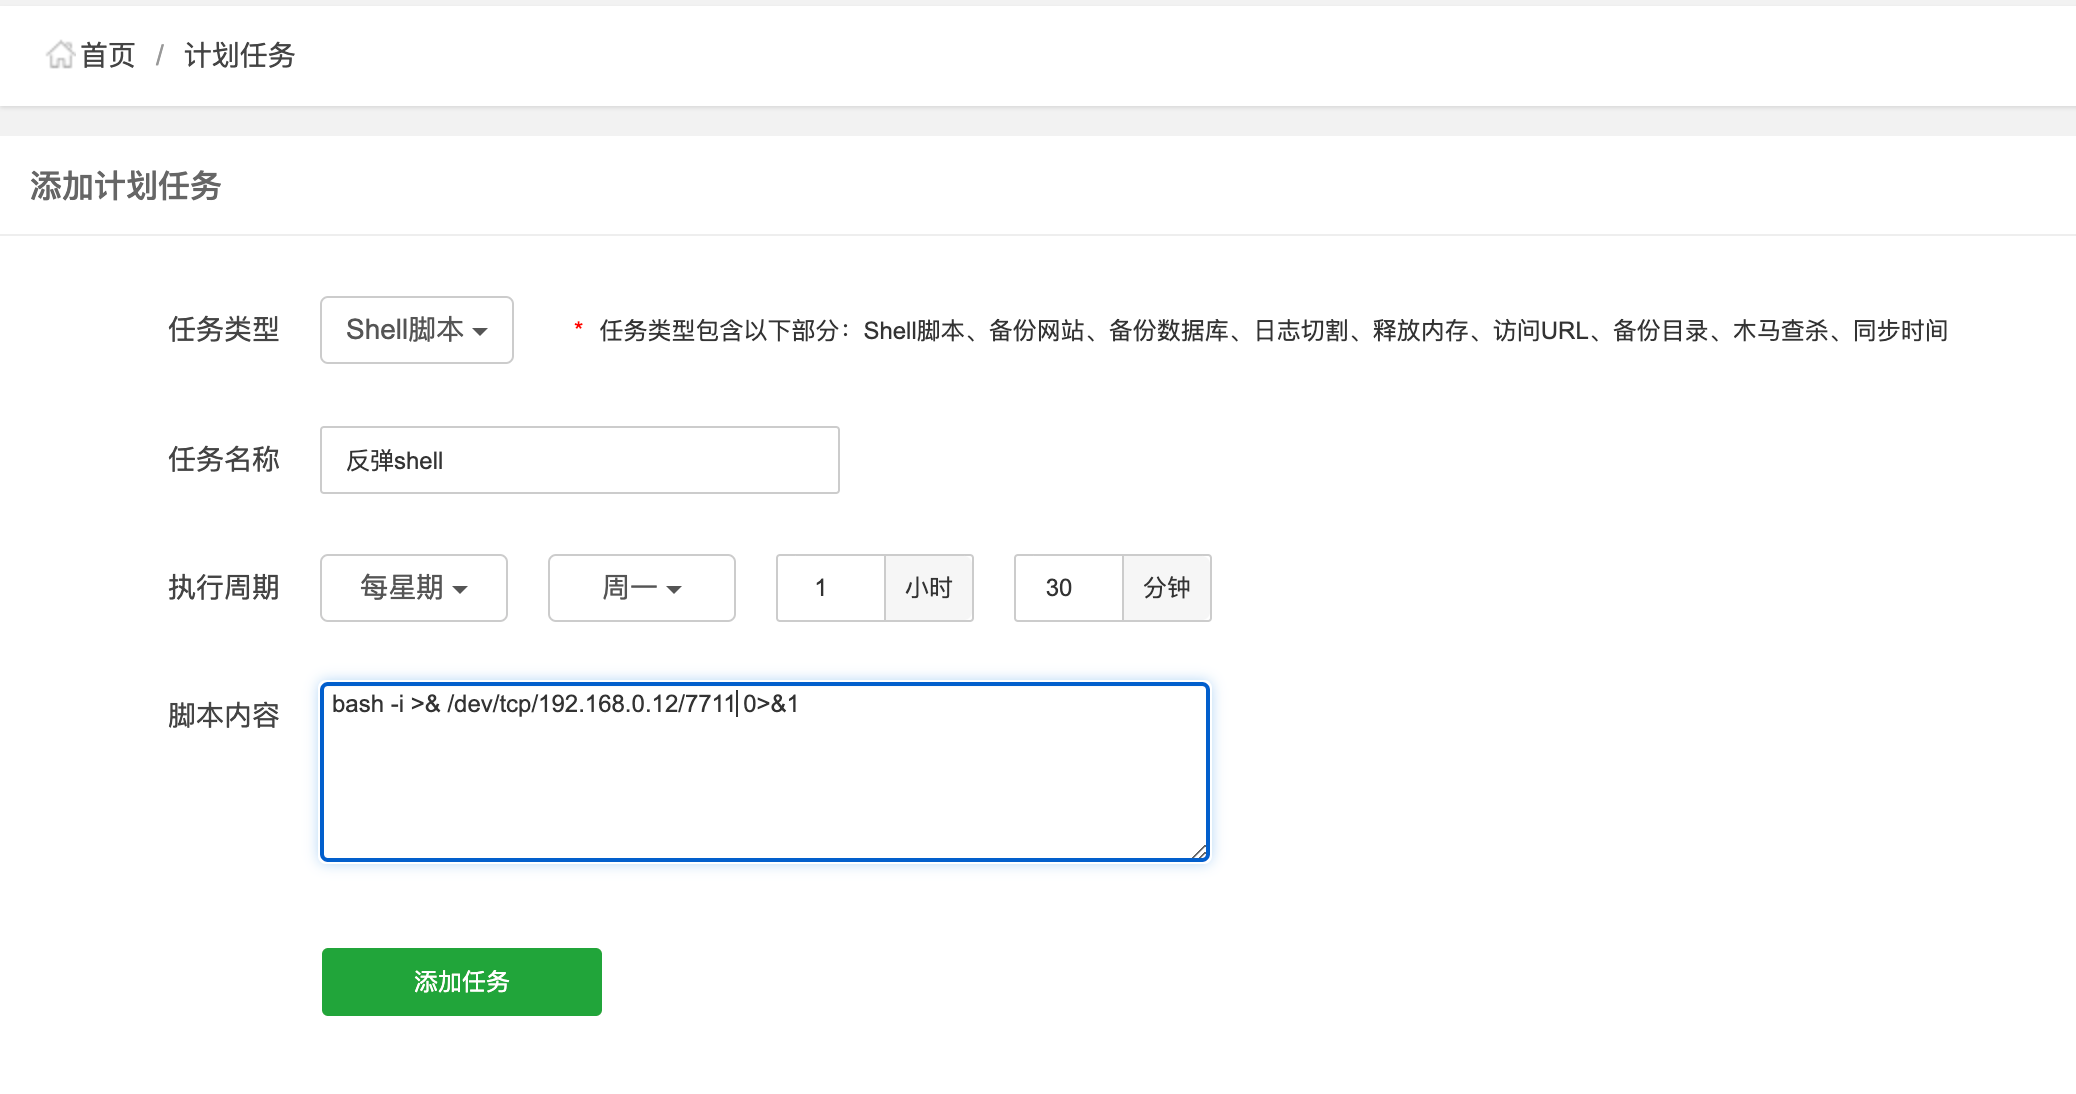Click the 小时 unit addon
This screenshot has width=2076, height=1094.
point(928,588)
